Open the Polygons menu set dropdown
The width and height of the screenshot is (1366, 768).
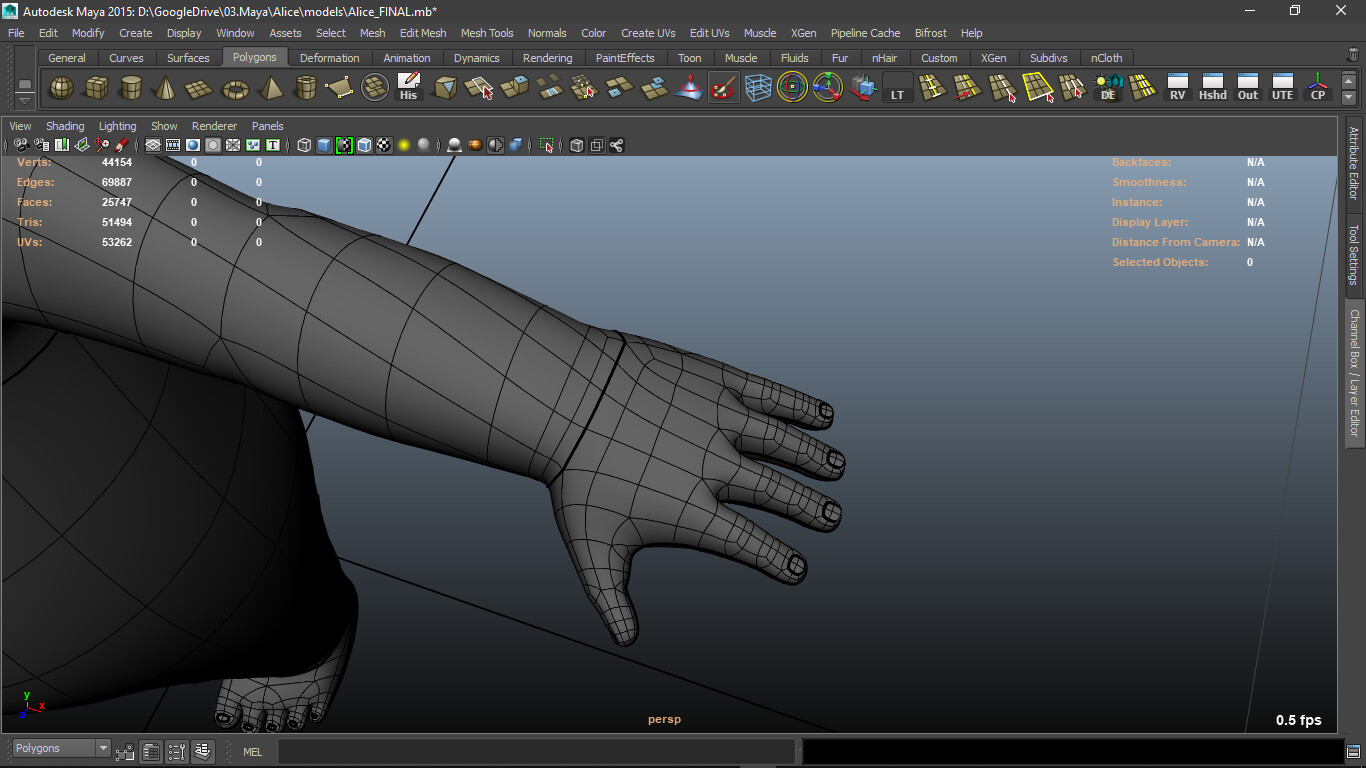coord(61,748)
